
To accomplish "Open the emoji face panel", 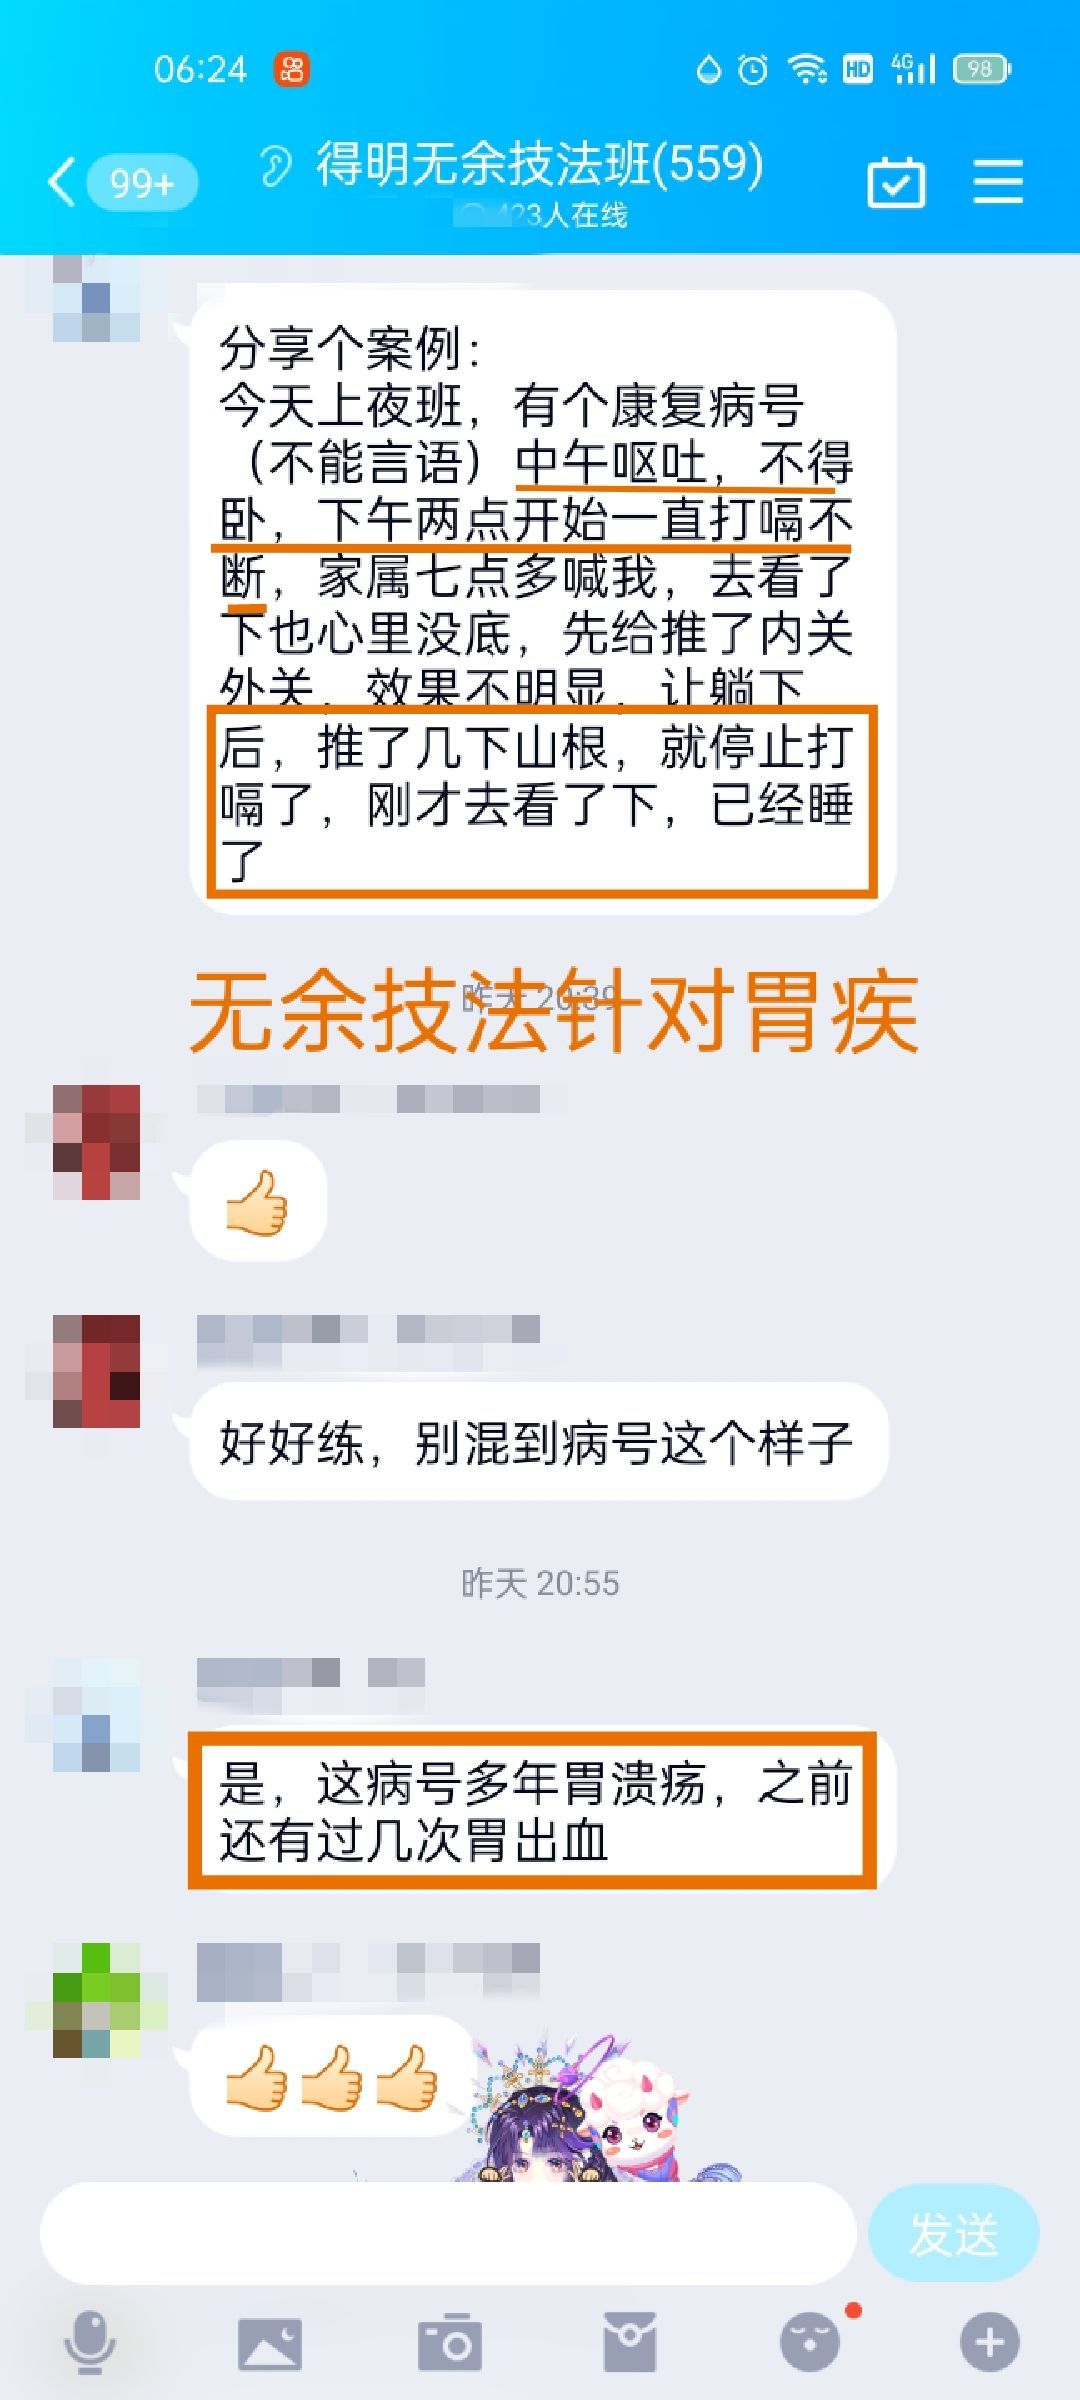I will pos(810,2342).
